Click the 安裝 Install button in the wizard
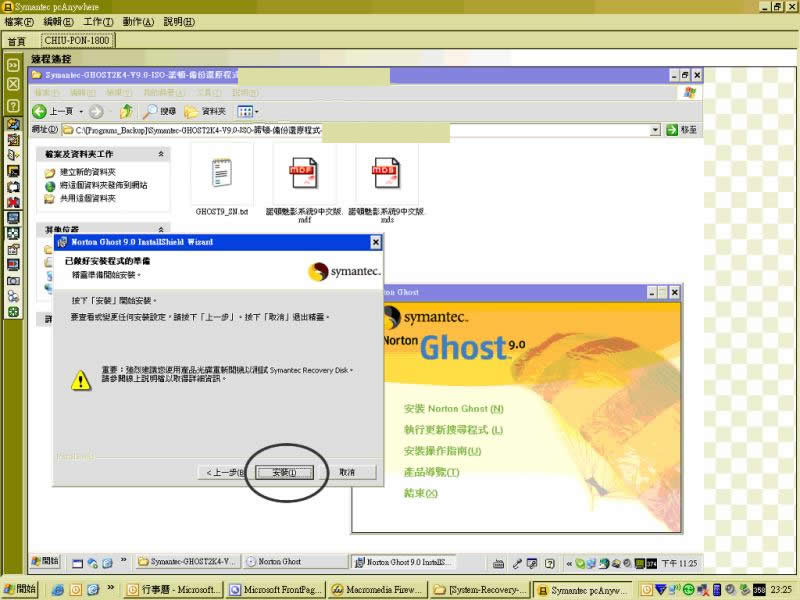Image resolution: width=800 pixels, height=600 pixels. coord(284,472)
